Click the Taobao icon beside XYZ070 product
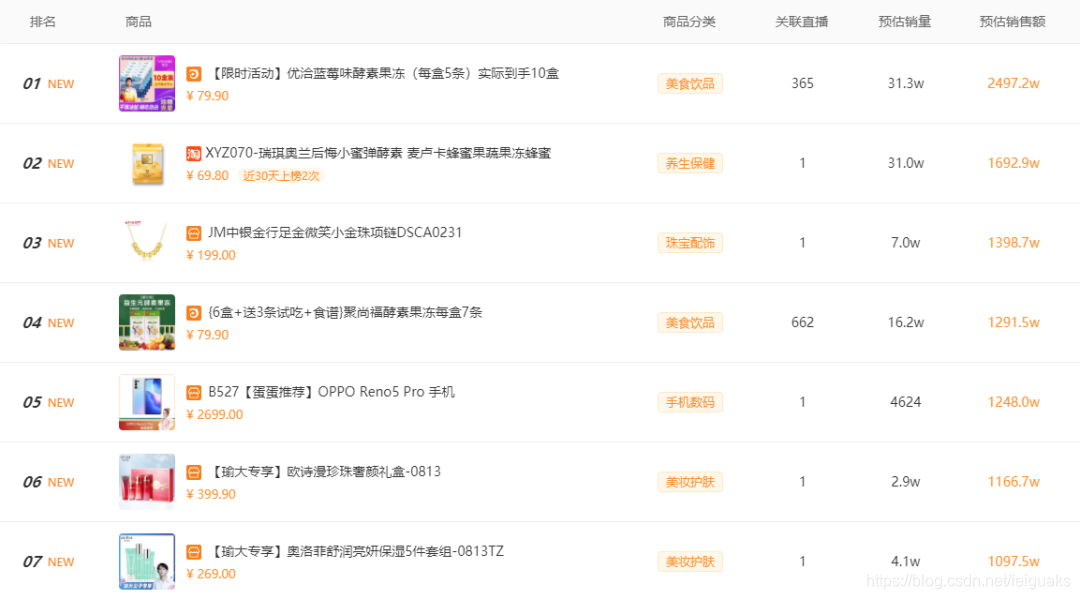 pyautogui.click(x=194, y=154)
